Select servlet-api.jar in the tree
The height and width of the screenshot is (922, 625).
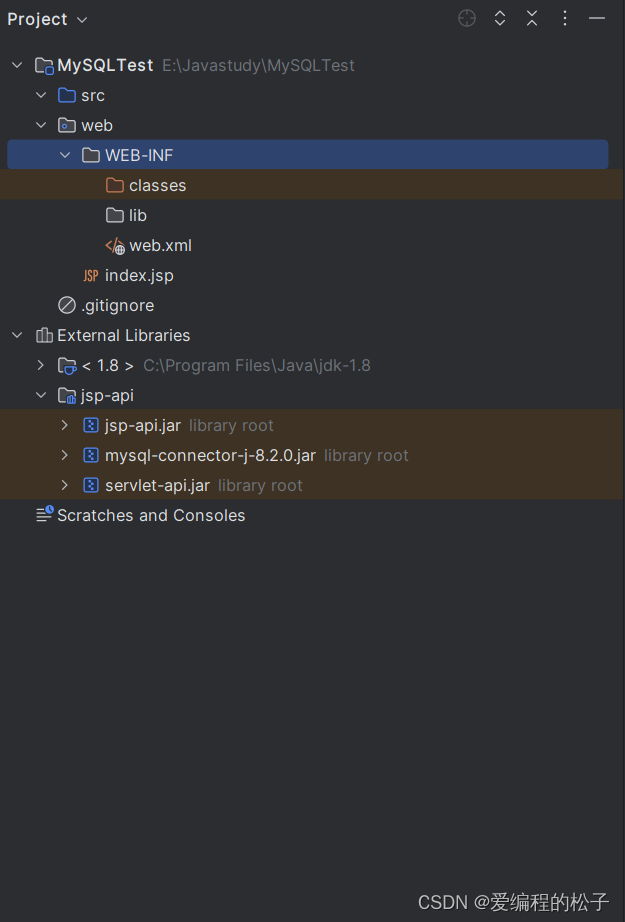(x=158, y=485)
